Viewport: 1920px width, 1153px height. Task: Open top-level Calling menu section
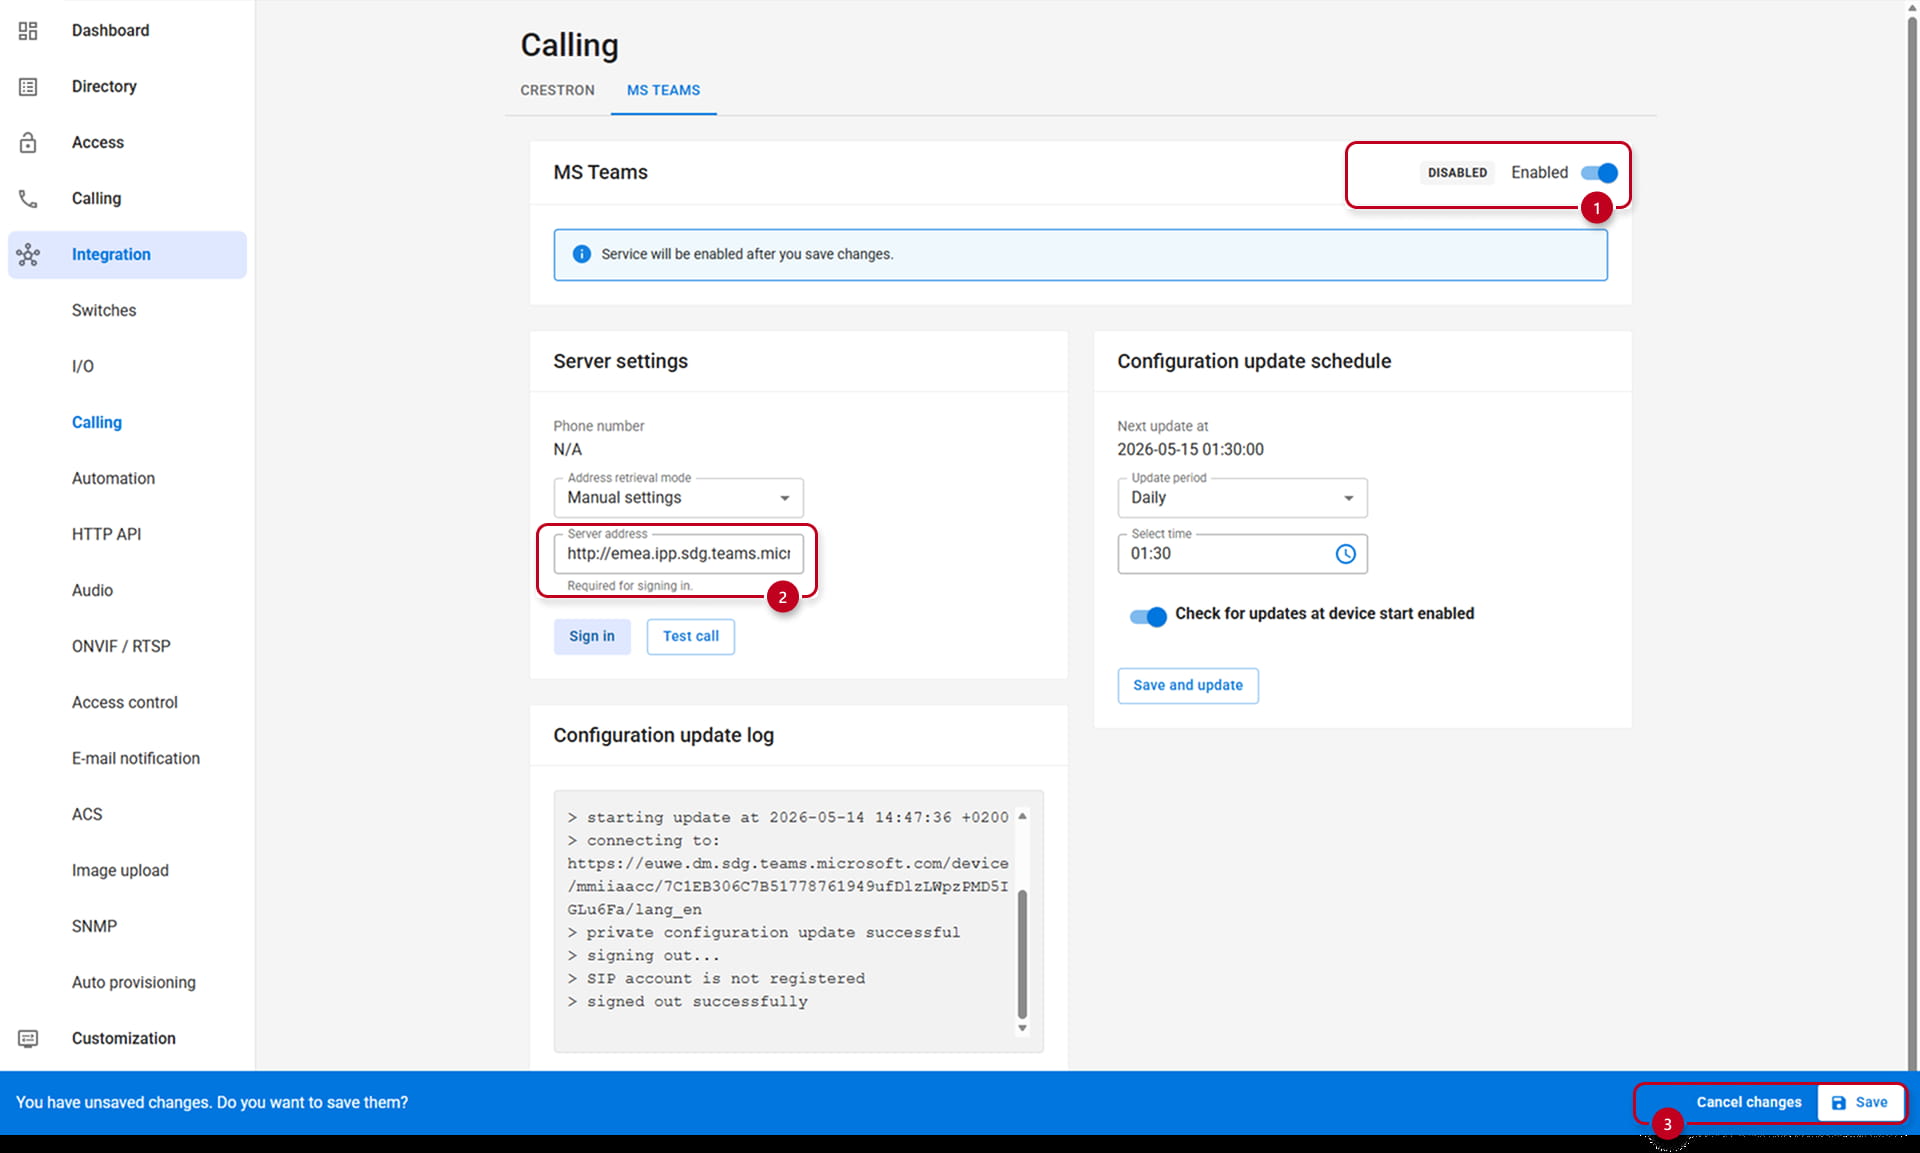pyautogui.click(x=127, y=199)
